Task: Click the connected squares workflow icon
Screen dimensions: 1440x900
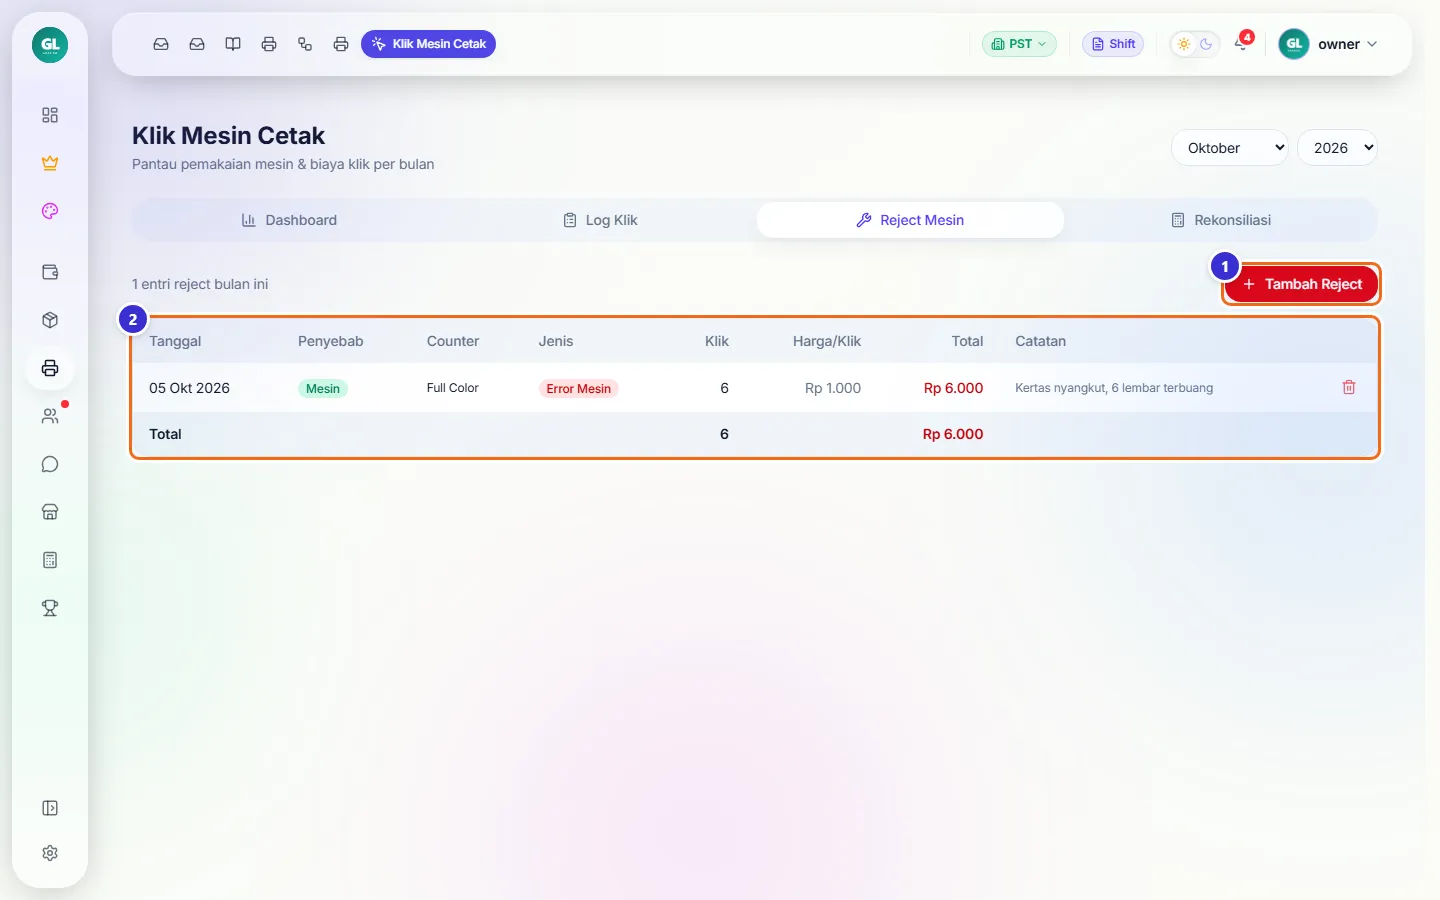Action: coord(305,44)
